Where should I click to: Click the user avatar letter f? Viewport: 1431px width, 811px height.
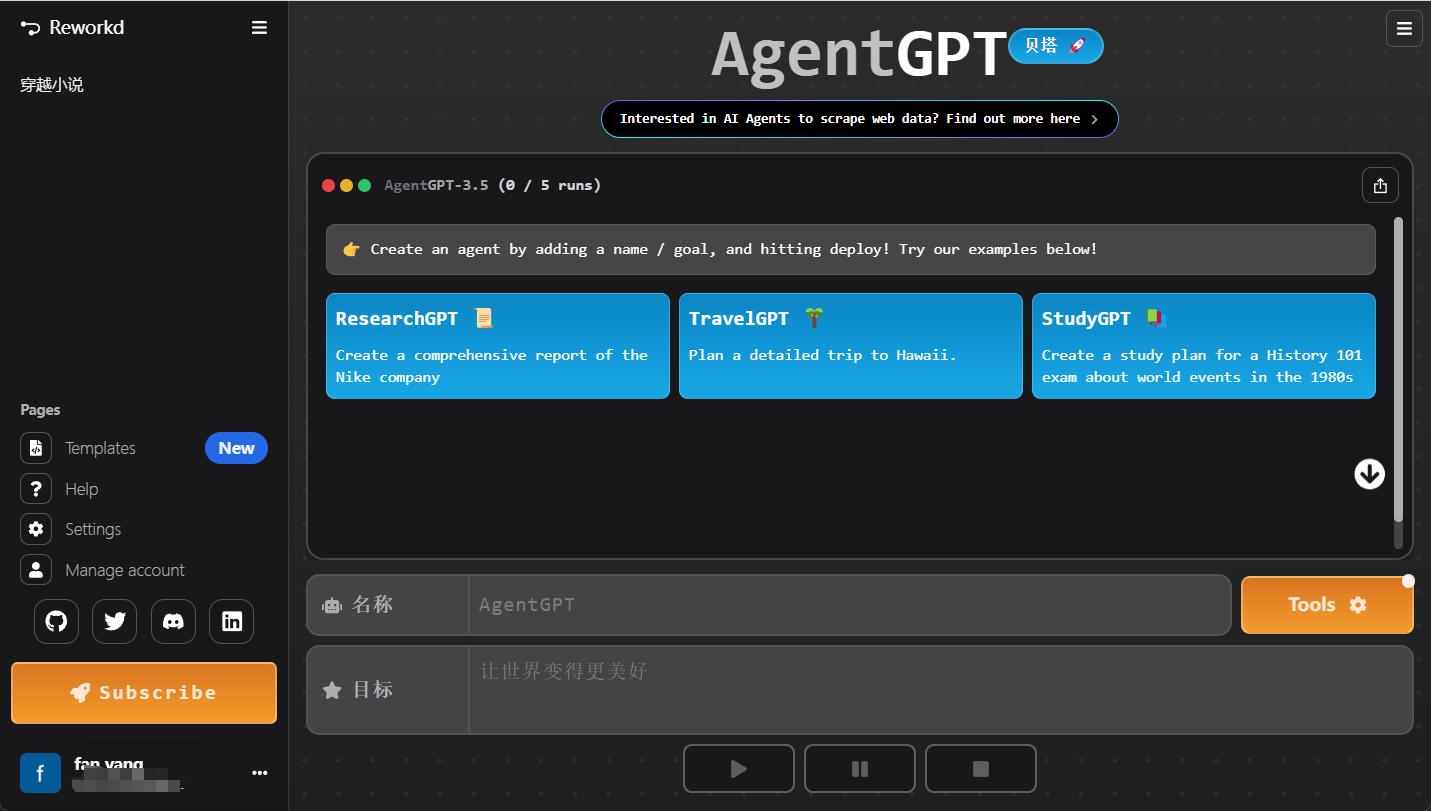(x=40, y=773)
